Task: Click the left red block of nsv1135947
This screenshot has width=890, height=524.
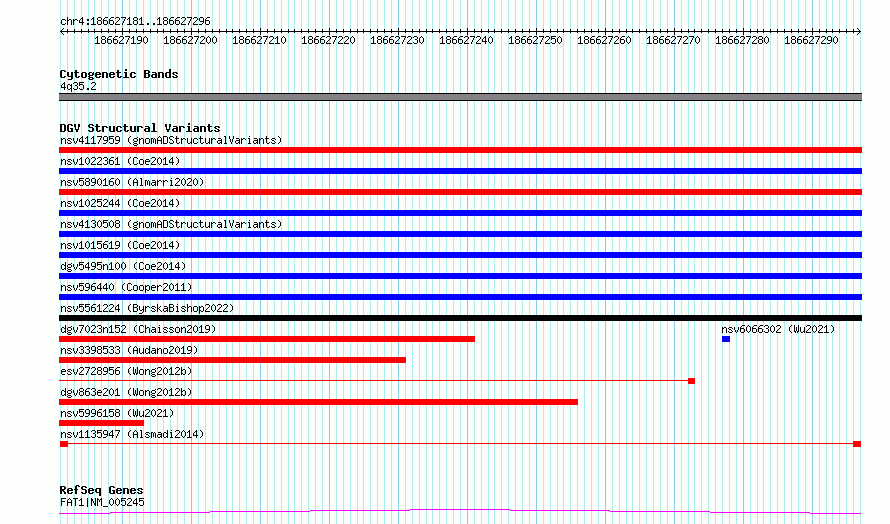Action: coord(64,444)
